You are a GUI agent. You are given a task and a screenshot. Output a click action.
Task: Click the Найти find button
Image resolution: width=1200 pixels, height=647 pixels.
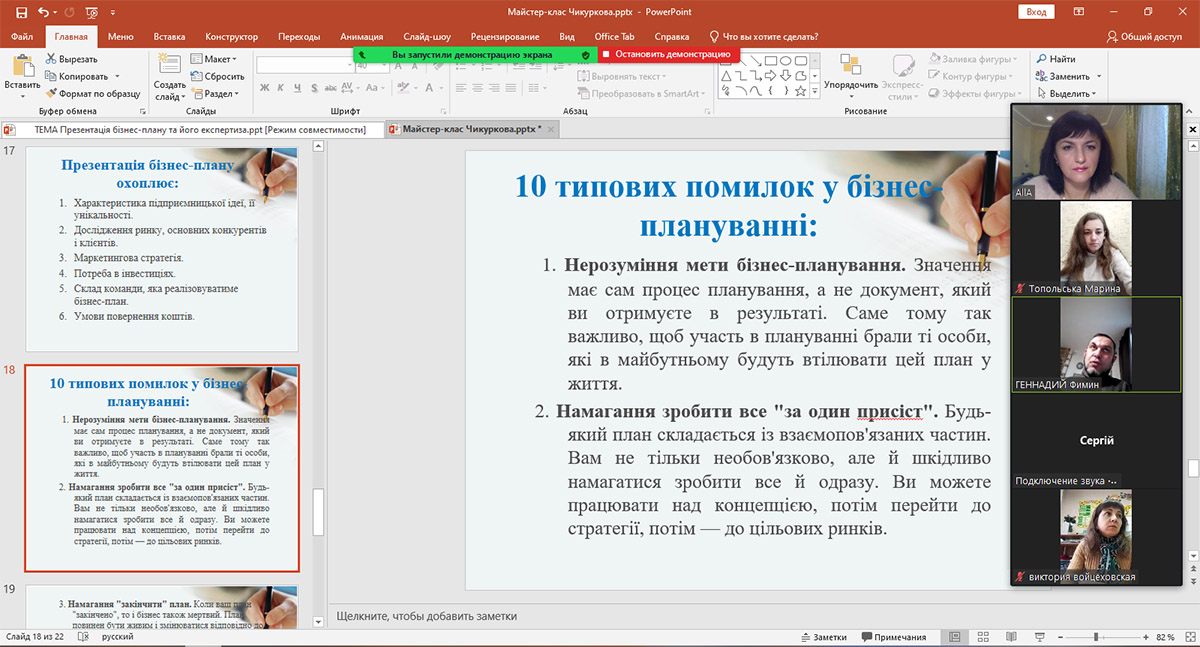point(1055,59)
